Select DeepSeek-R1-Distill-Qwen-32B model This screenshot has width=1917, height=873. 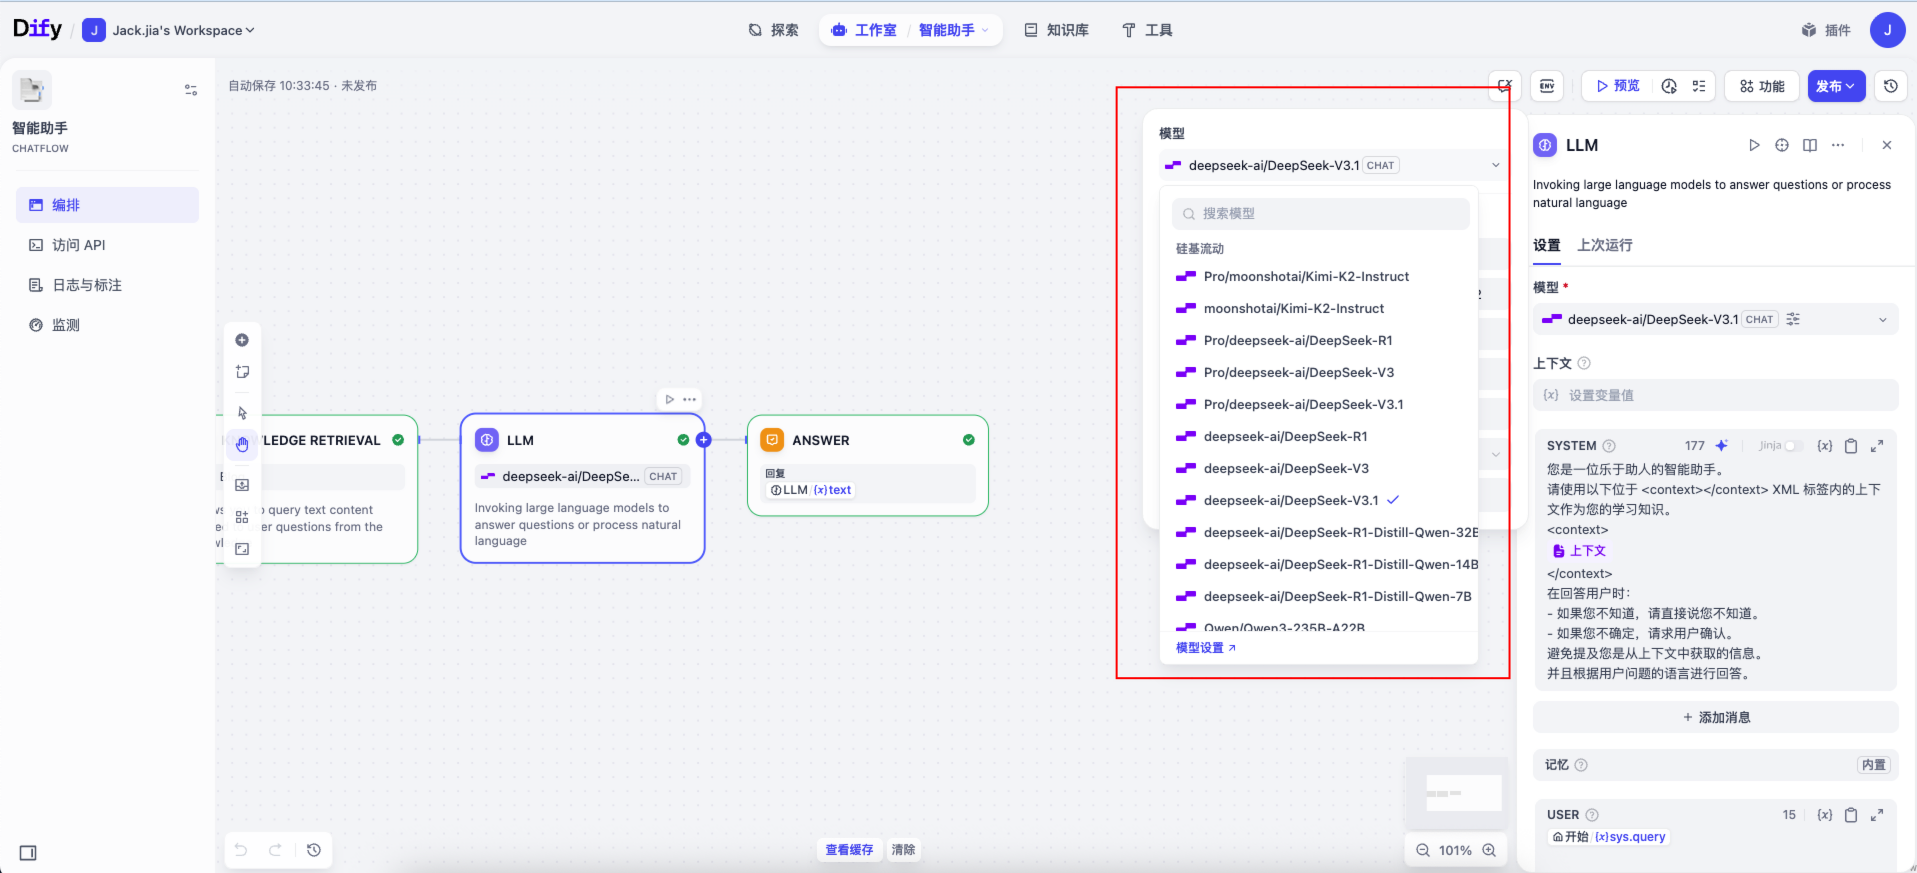click(x=1325, y=532)
